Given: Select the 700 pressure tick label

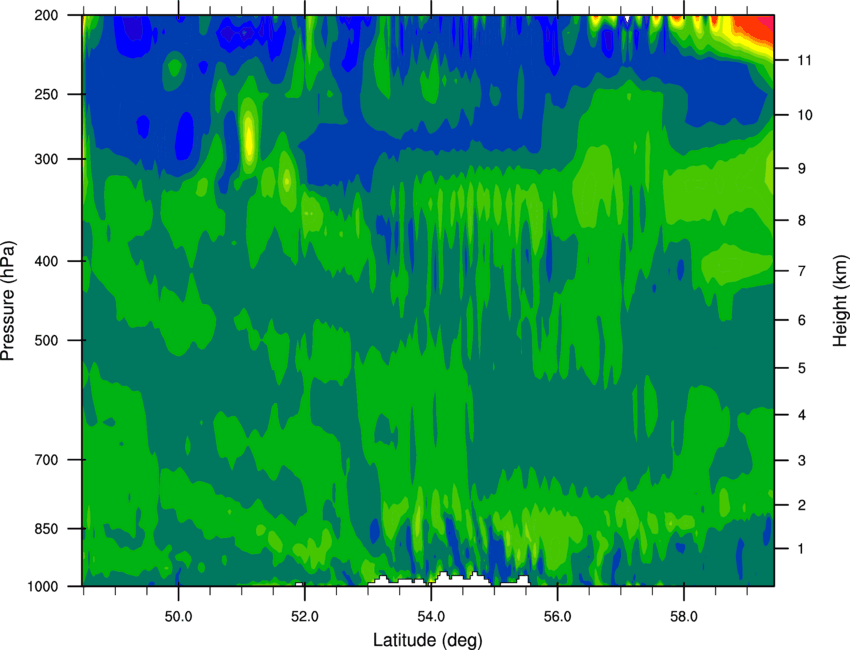Looking at the screenshot, I should [47, 460].
